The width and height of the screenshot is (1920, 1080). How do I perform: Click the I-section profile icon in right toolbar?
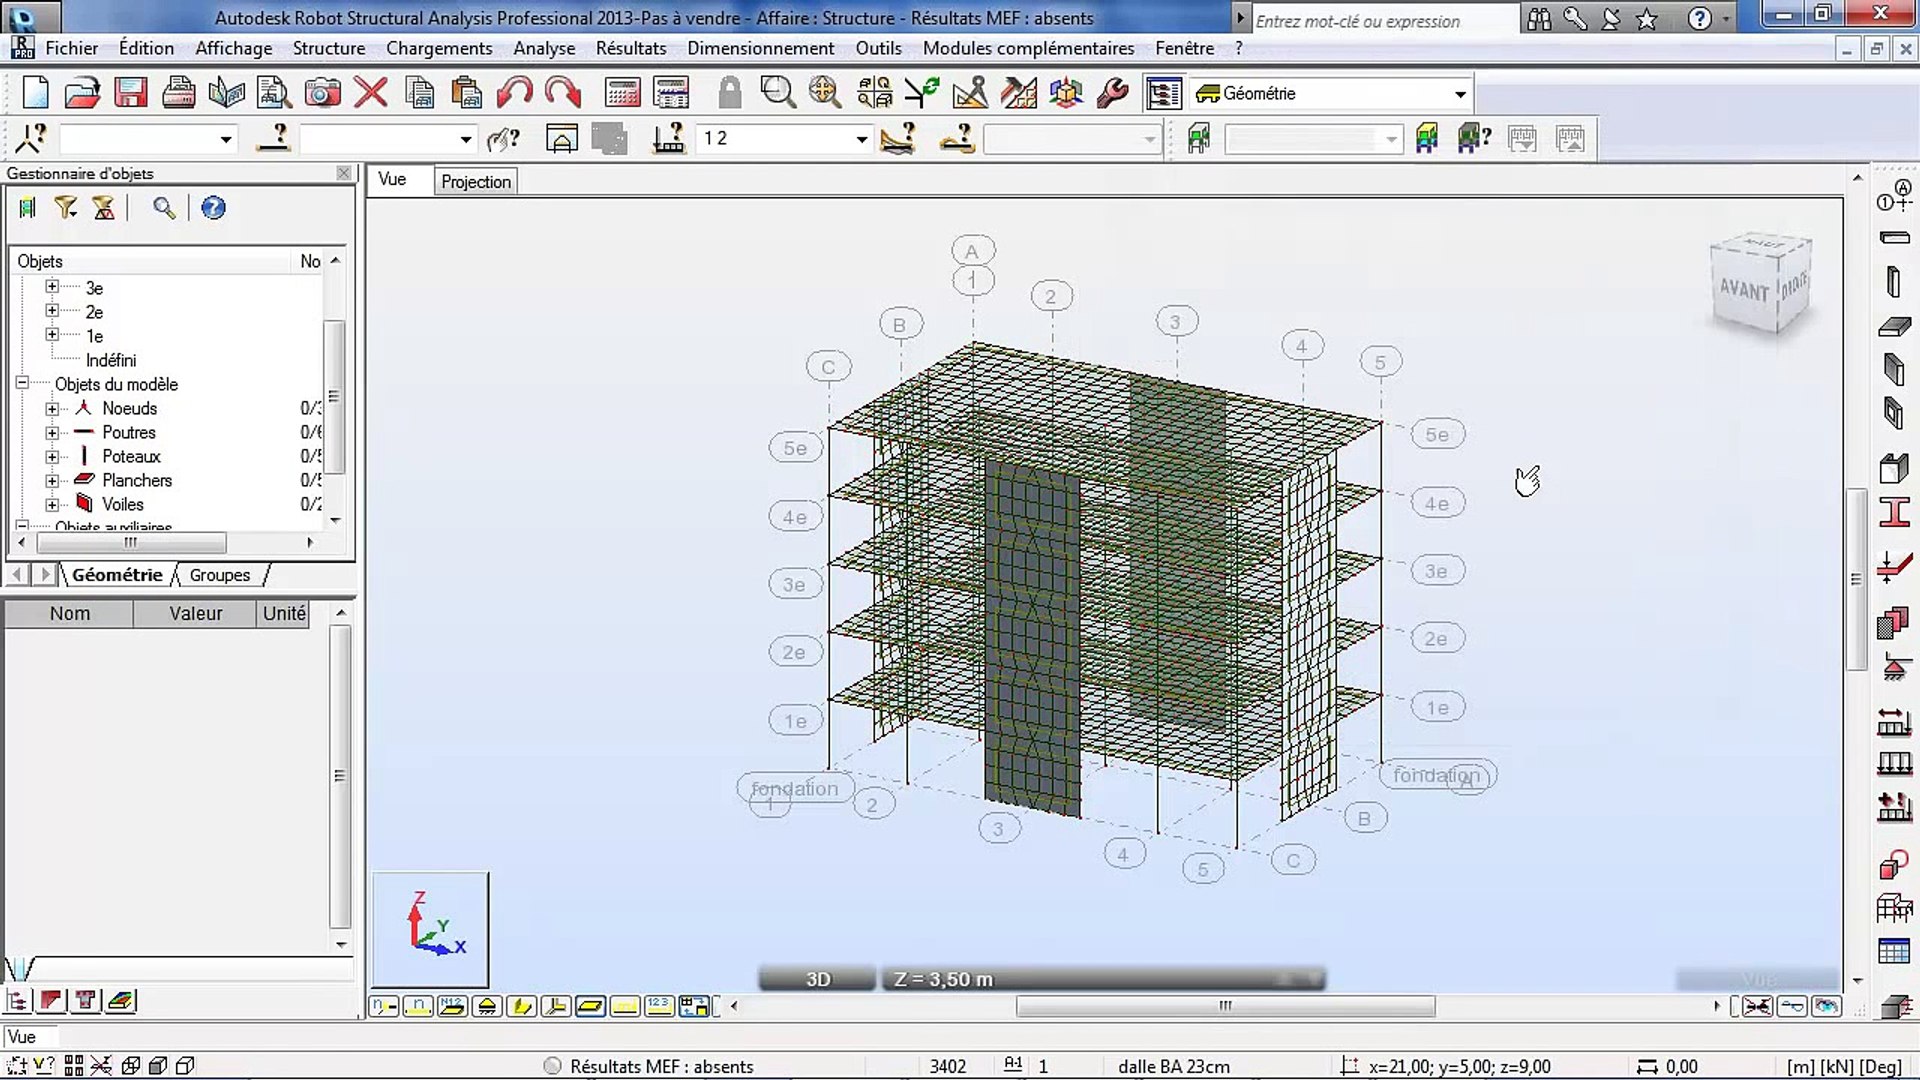click(x=1894, y=513)
